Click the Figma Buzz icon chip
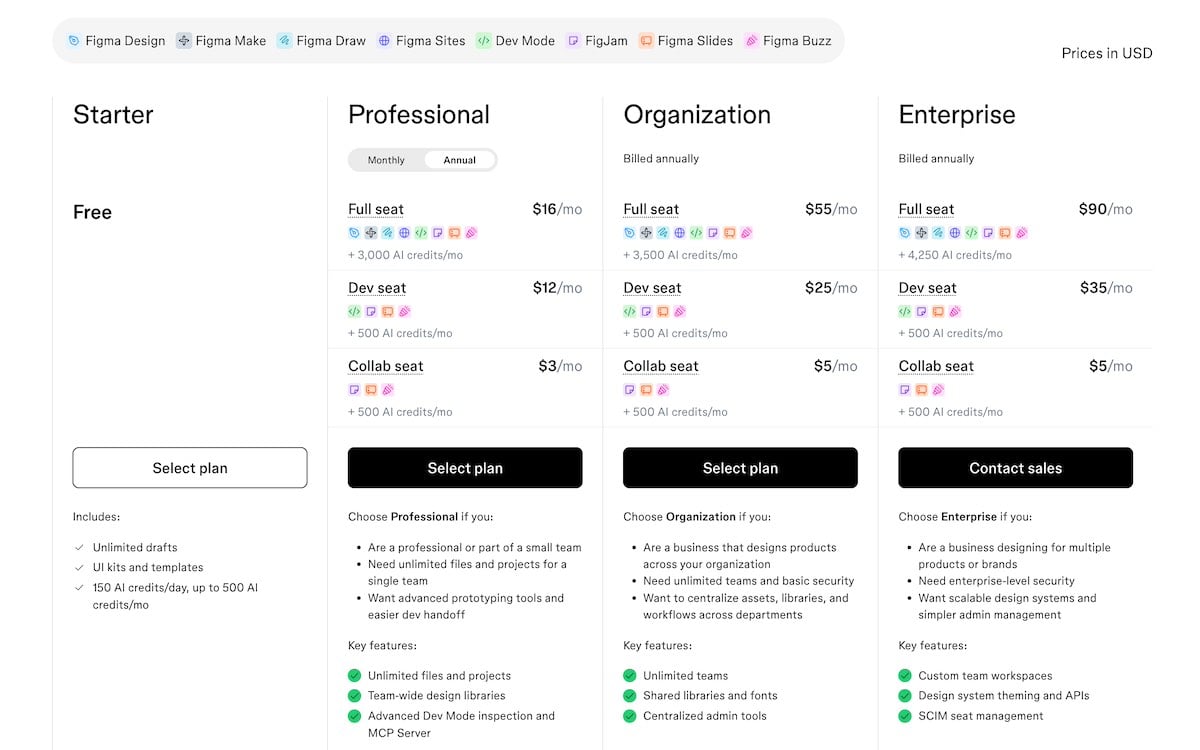 point(751,41)
